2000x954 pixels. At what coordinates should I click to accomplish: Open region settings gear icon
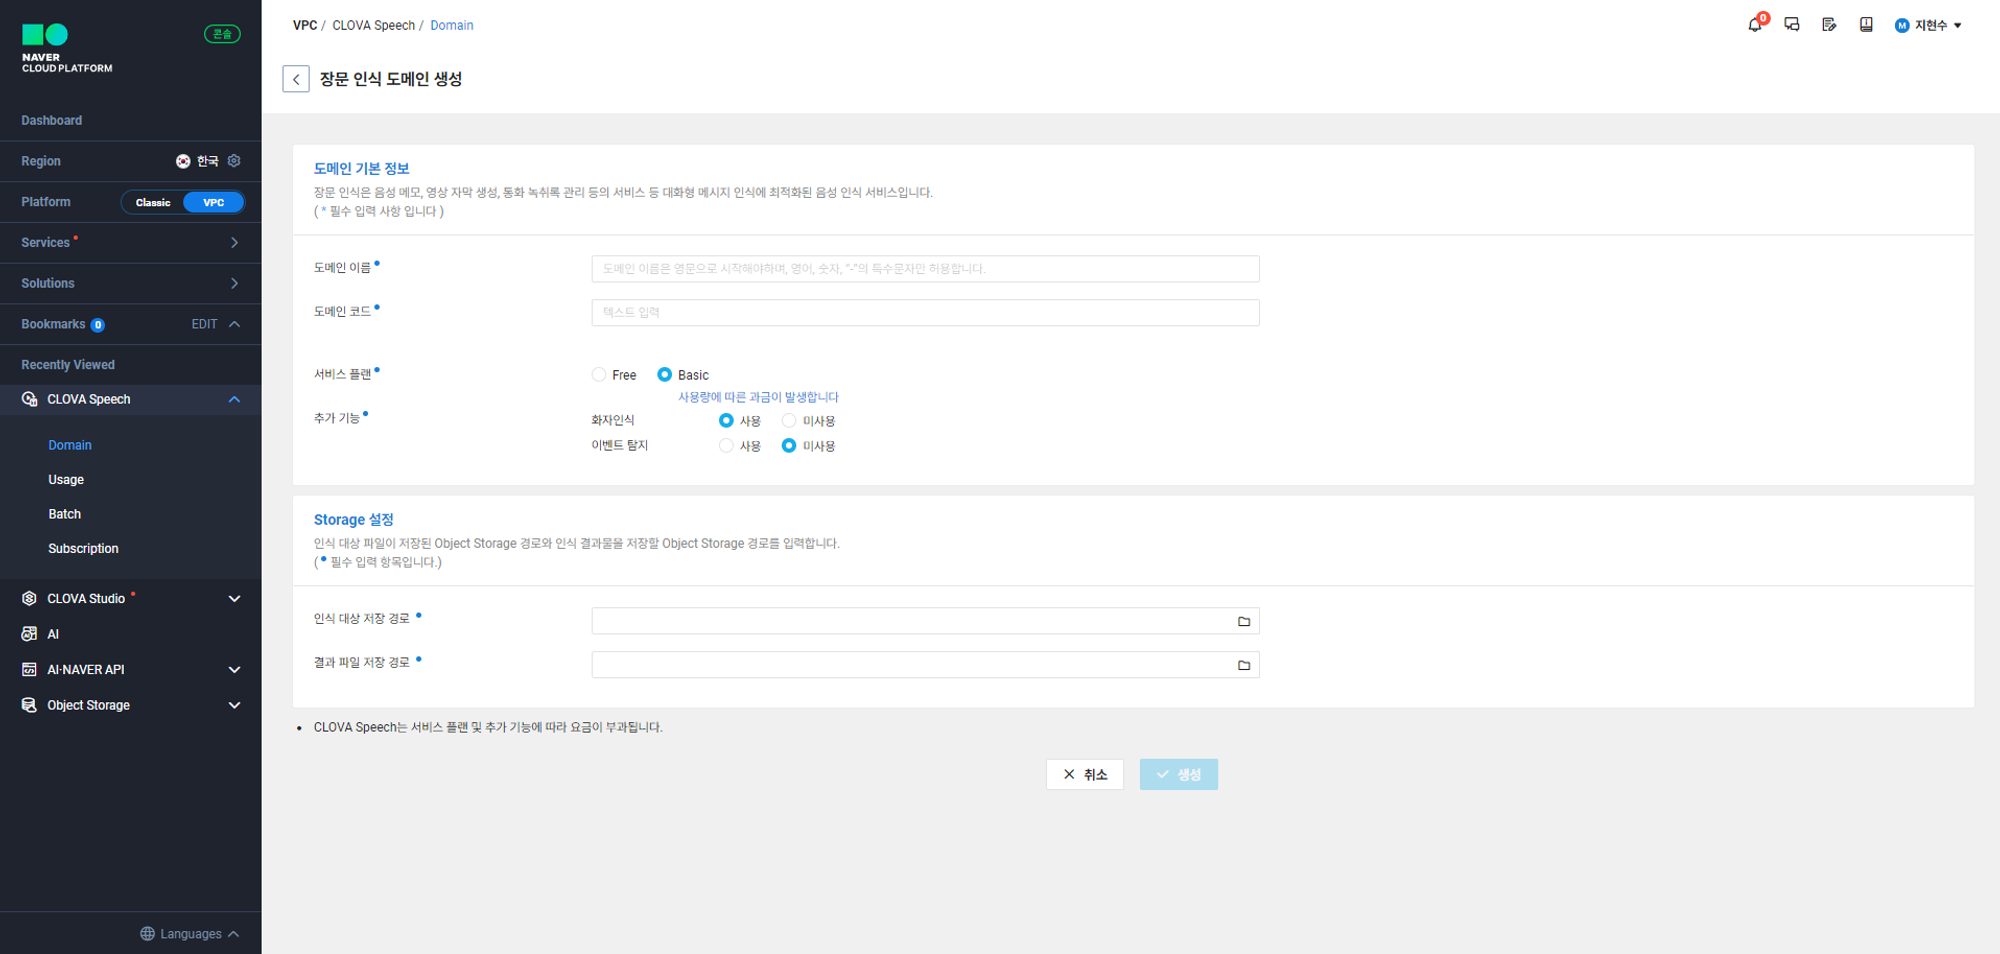pos(234,161)
